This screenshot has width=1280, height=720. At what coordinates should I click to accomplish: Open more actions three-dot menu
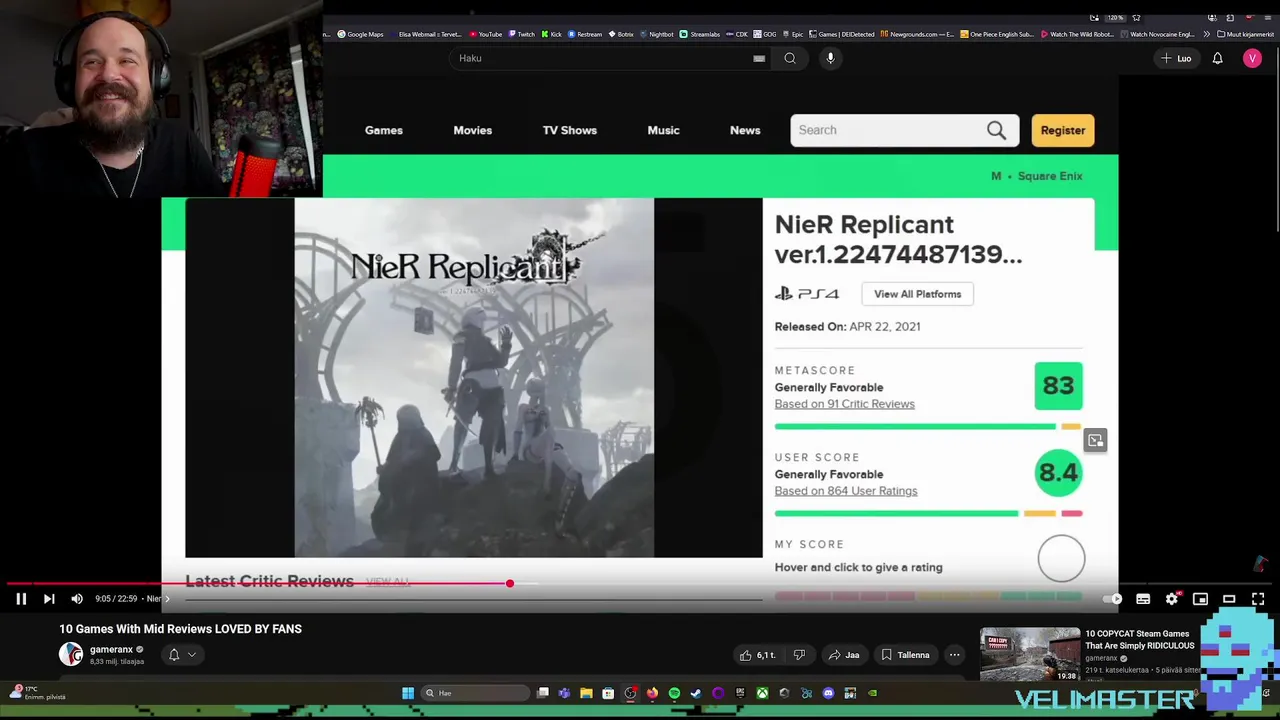click(954, 655)
